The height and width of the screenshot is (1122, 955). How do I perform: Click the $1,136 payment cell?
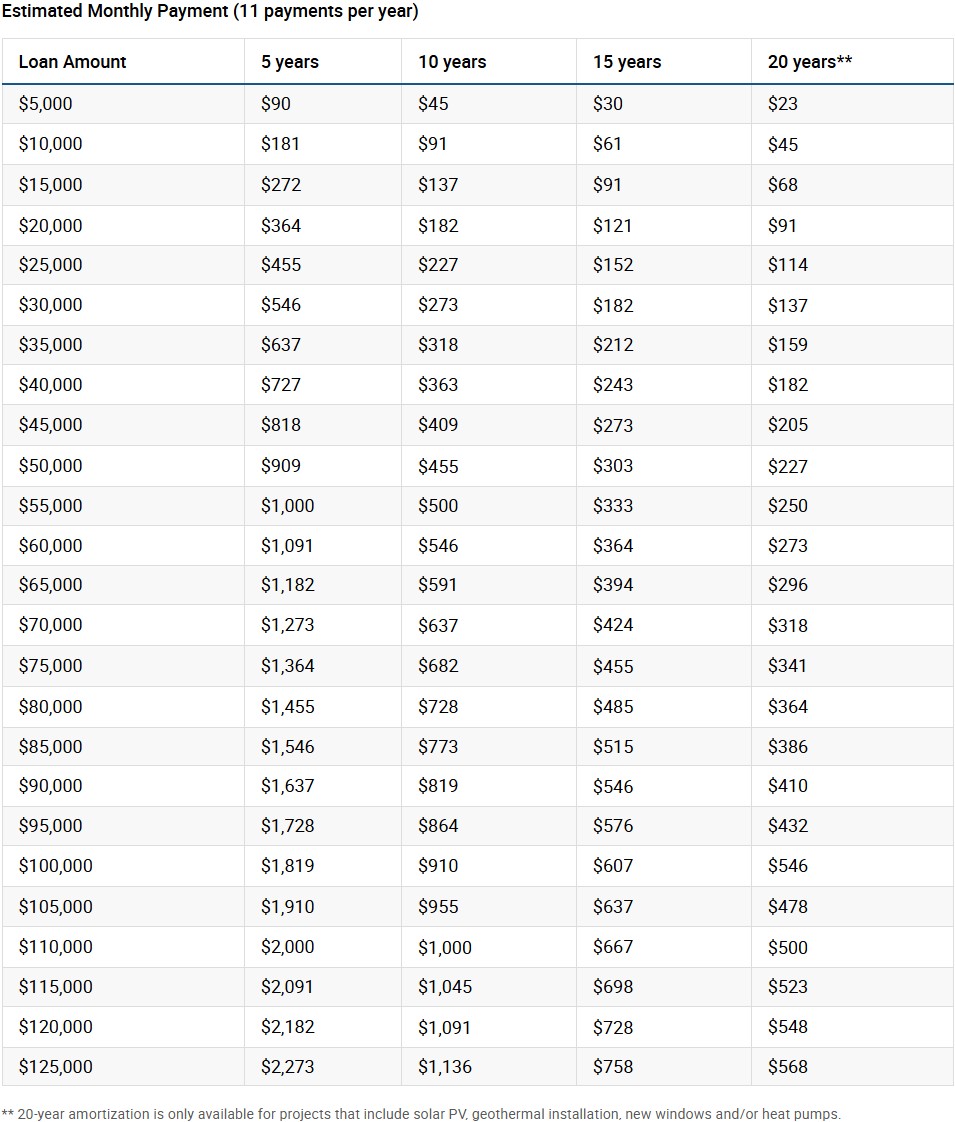[445, 1067]
